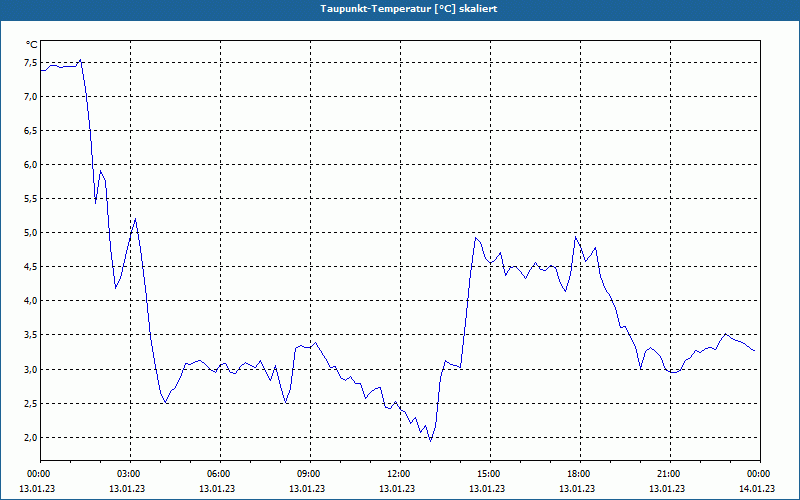800x500 pixels.
Task: Click the 15:00 time label
Action: (490, 474)
